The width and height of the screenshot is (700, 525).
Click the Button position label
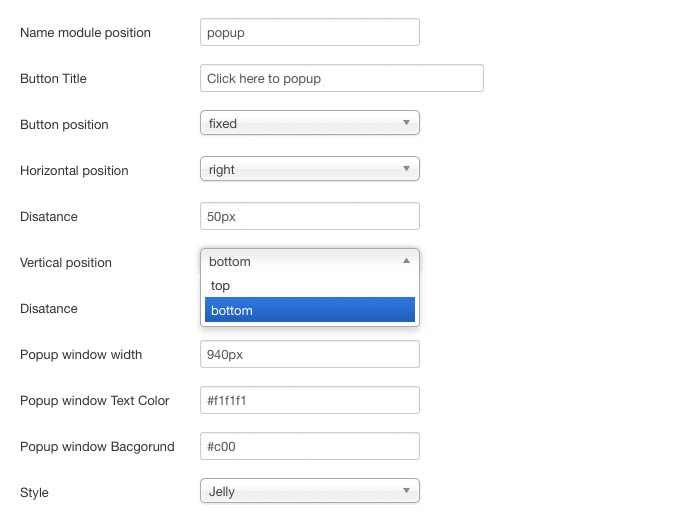[64, 125]
